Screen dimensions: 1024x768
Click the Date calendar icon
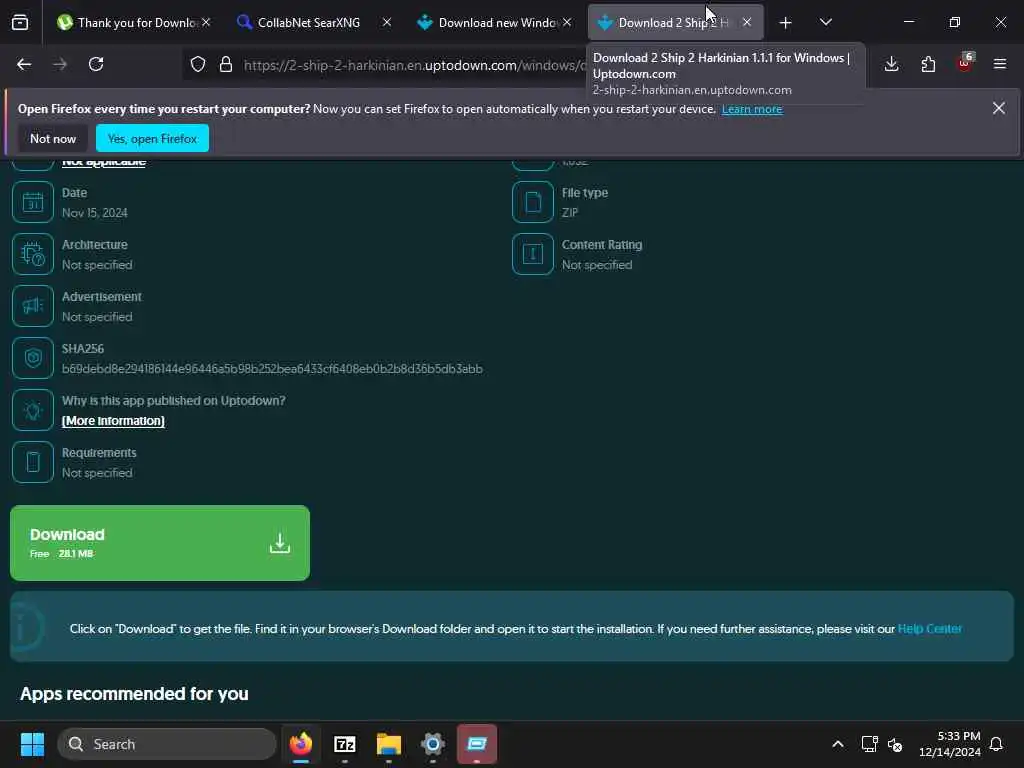pos(33,202)
